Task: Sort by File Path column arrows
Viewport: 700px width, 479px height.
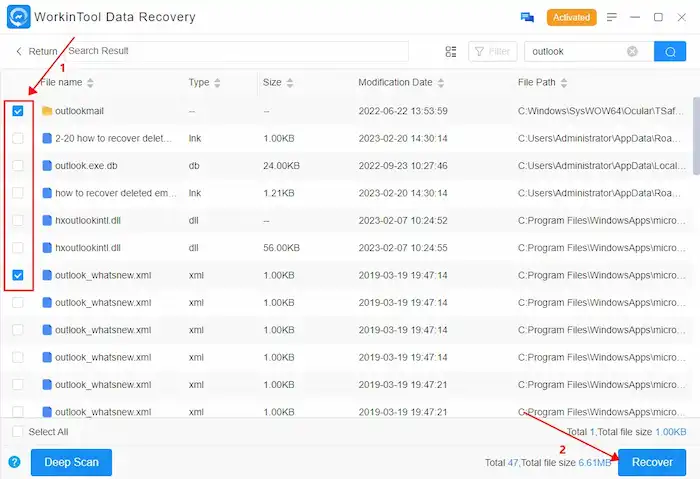Action: (x=564, y=83)
